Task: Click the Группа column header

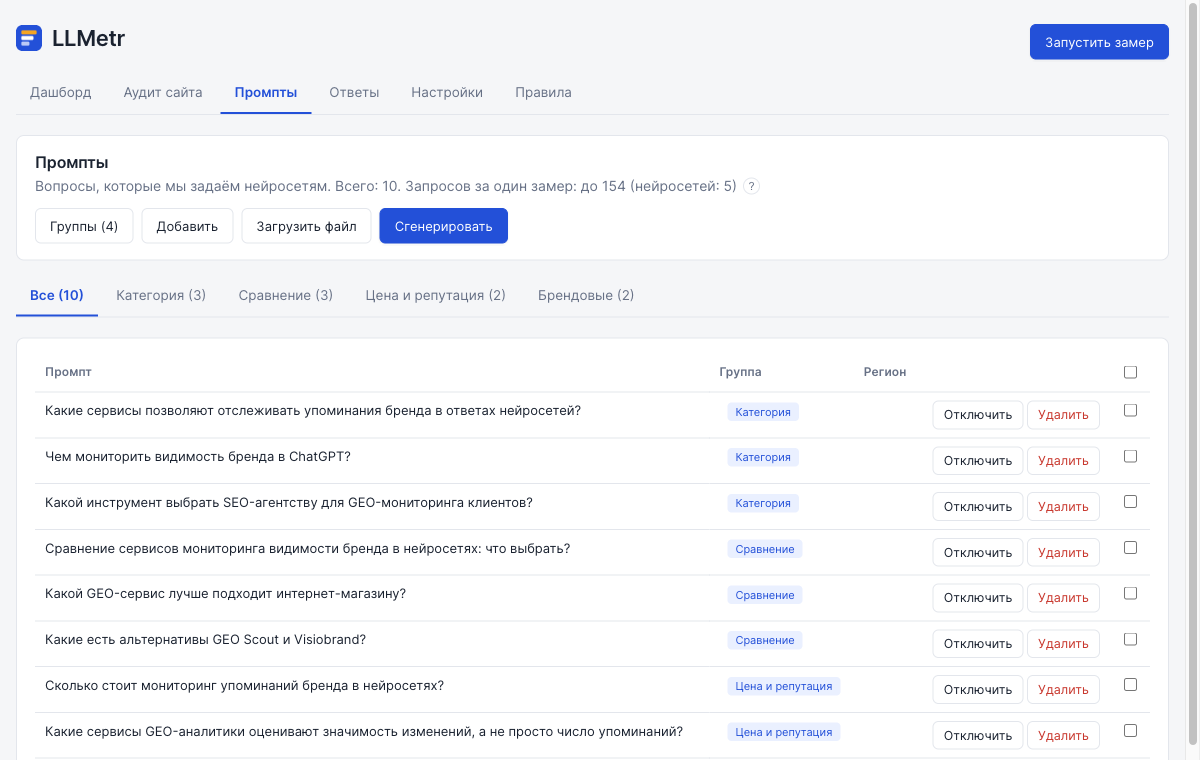Action: tap(740, 372)
